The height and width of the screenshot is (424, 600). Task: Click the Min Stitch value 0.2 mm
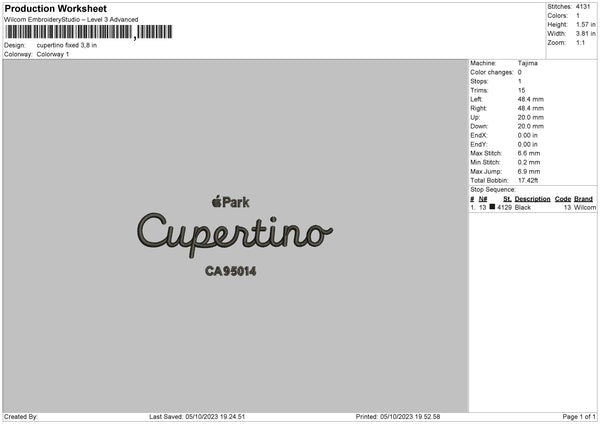(x=529, y=163)
